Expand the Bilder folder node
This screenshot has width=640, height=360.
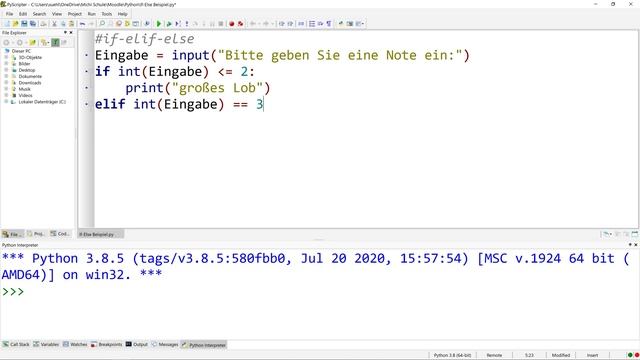tap(6, 64)
